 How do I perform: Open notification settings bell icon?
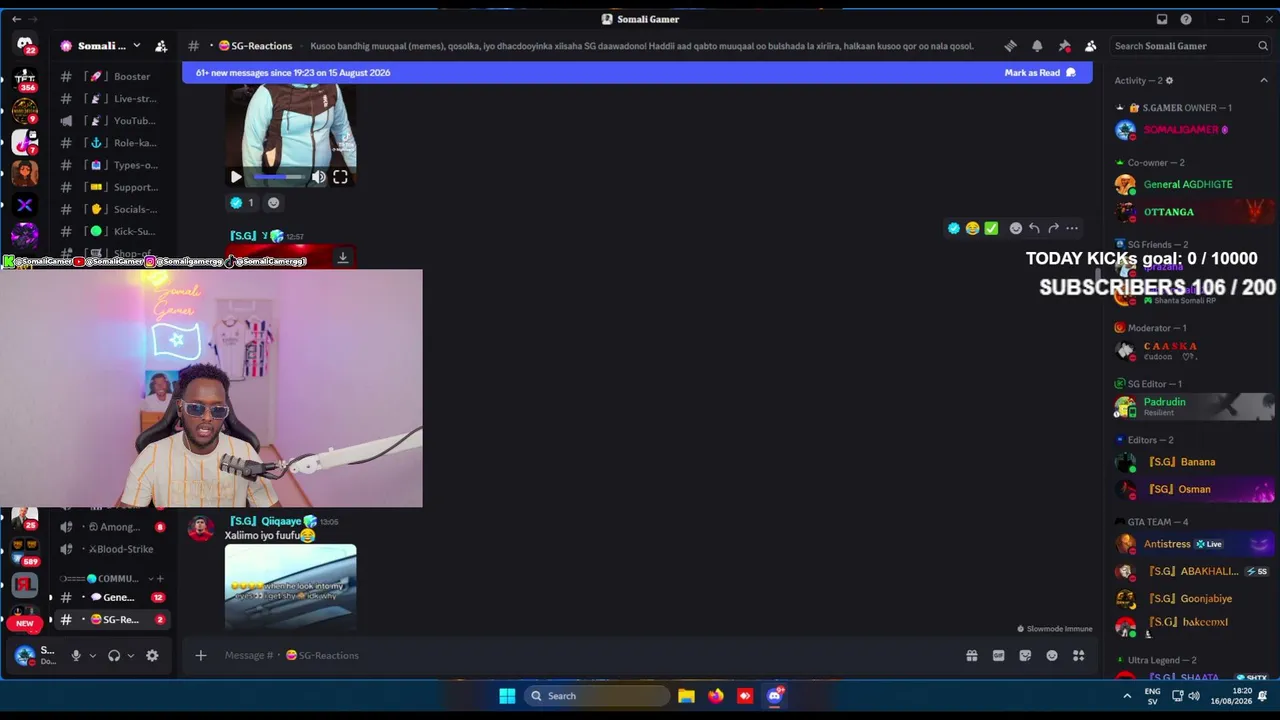(x=1037, y=46)
